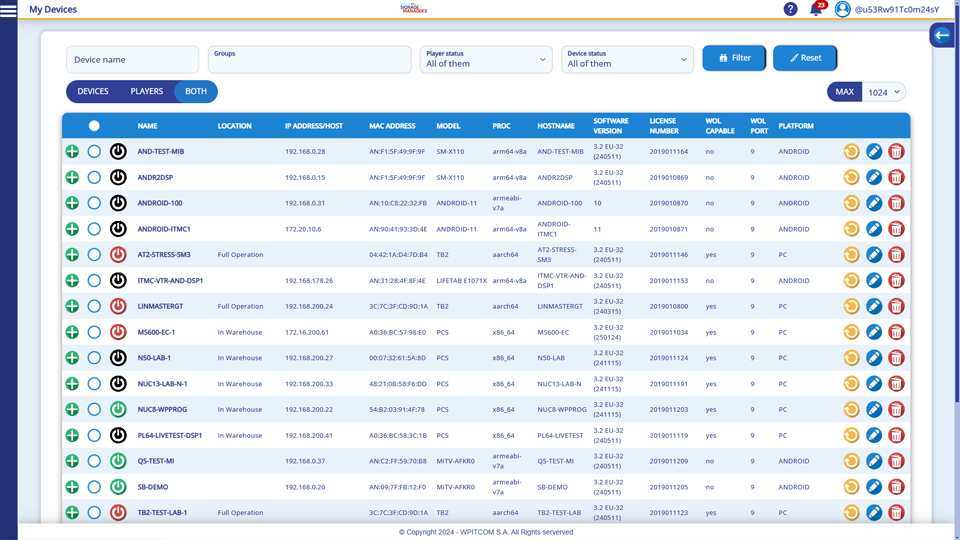Screen dimensions: 960x540
Task: Click restart icon for MS600-EC-1
Action: click(851, 332)
